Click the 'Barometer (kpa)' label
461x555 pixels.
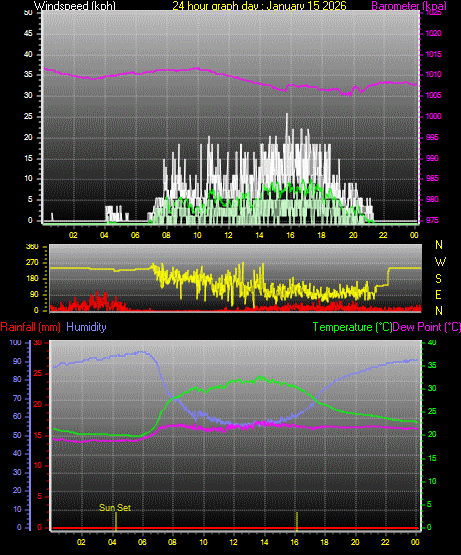[409, 6]
